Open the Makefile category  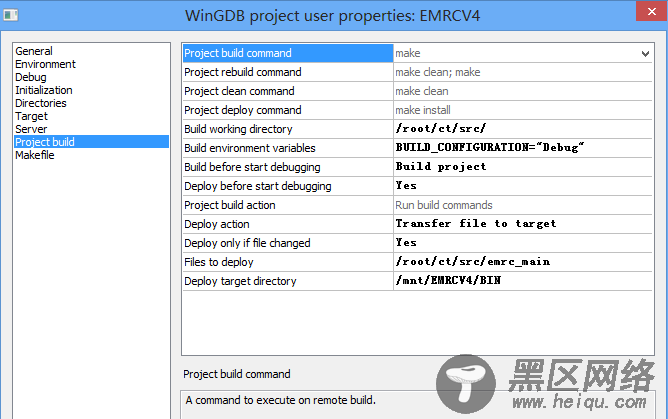point(35,155)
